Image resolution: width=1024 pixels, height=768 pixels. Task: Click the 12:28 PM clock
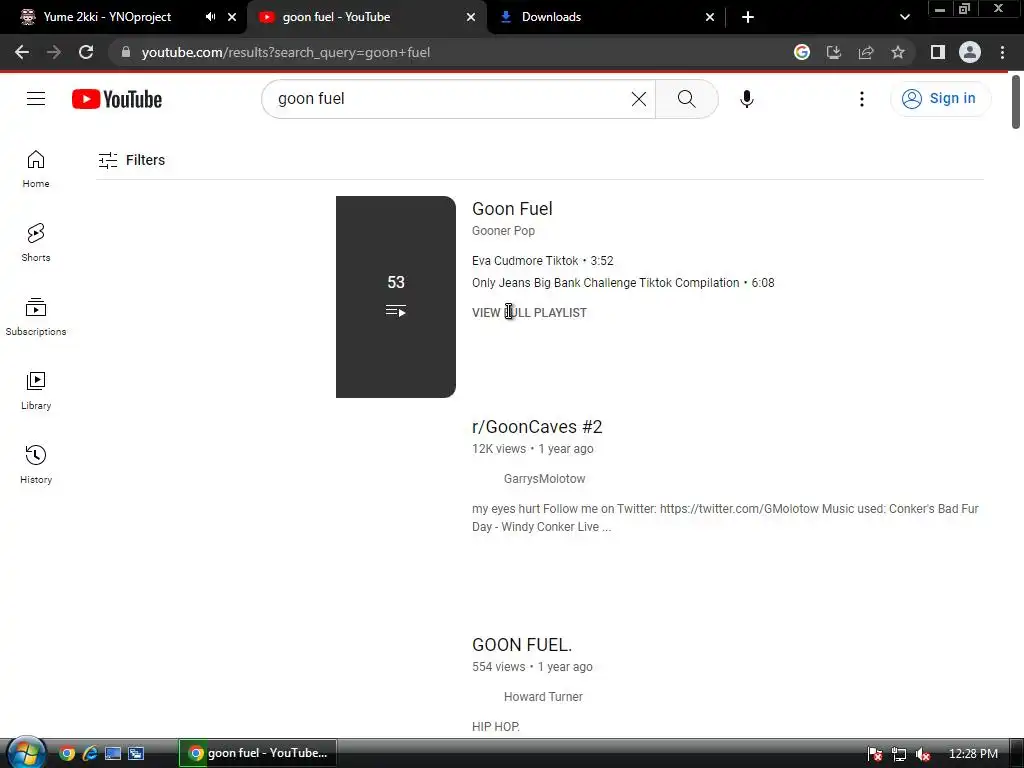point(973,754)
